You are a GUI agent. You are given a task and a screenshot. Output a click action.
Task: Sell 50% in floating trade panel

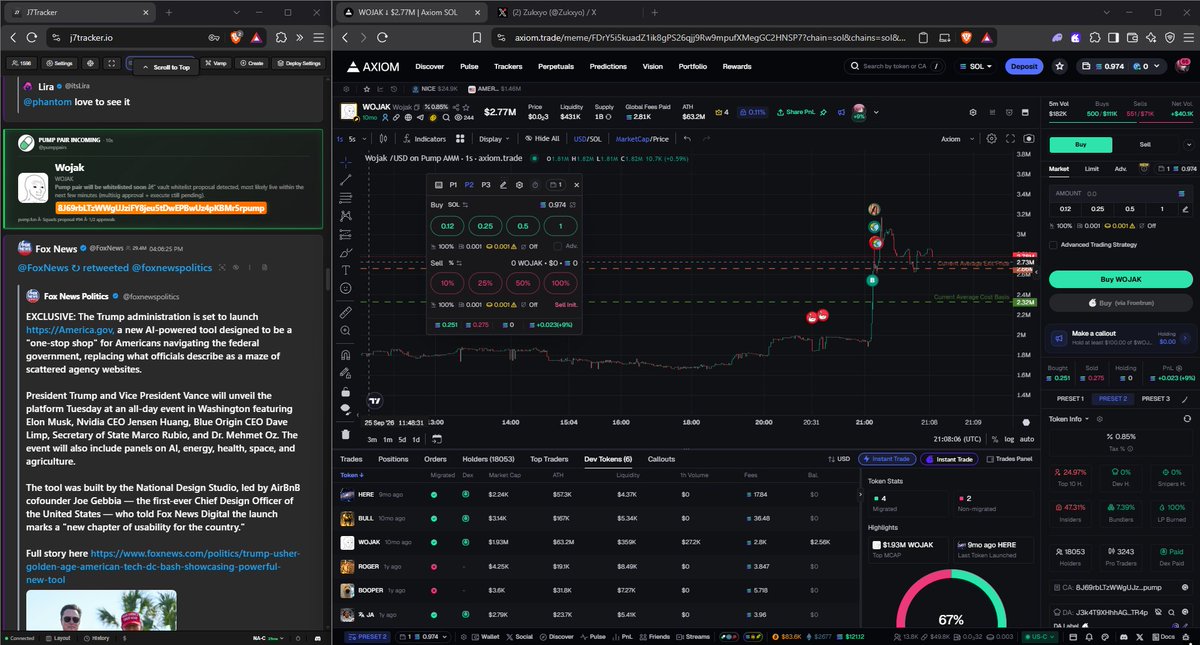coord(523,285)
